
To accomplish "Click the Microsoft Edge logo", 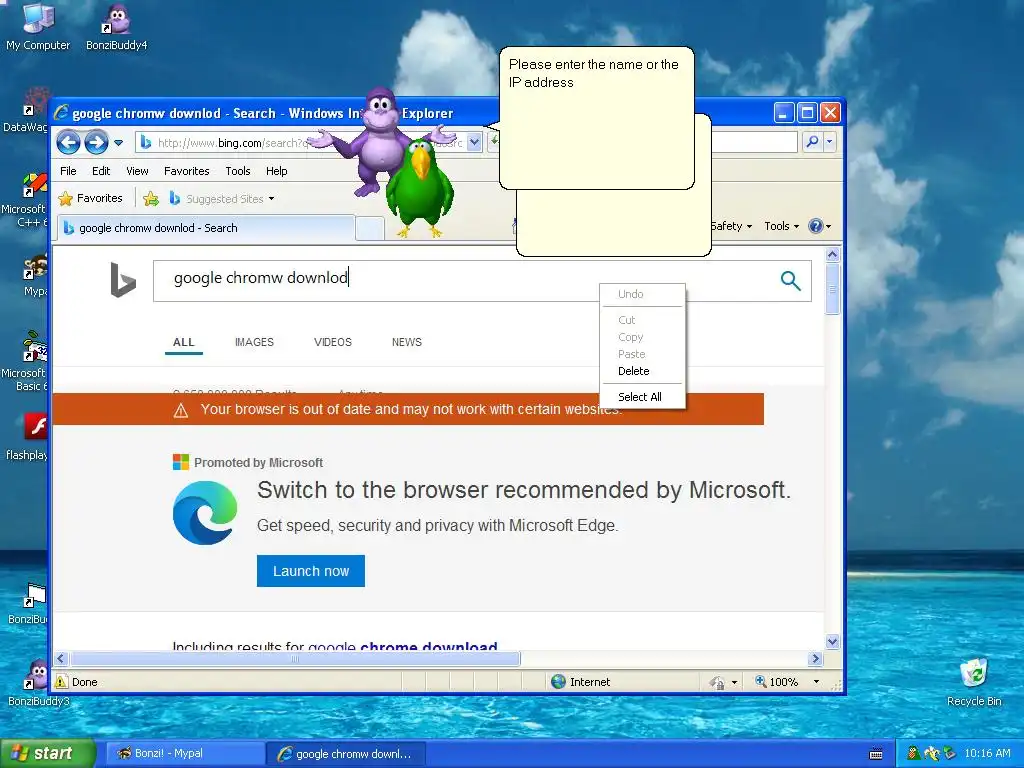I will click(205, 513).
